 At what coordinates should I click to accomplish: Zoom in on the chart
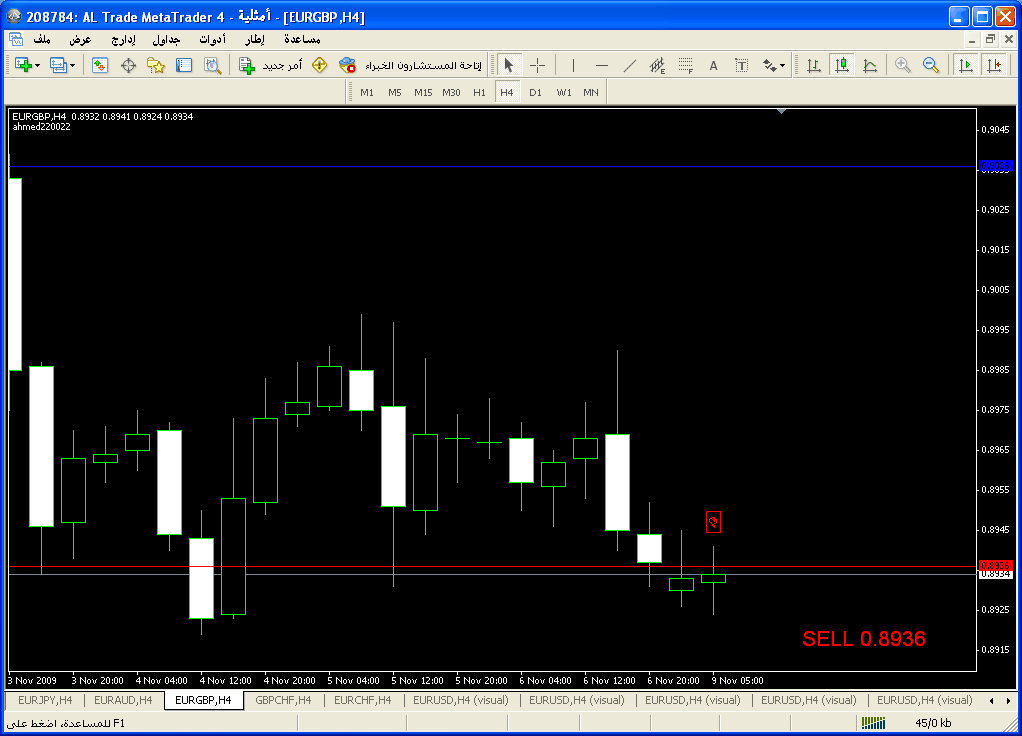coord(903,65)
